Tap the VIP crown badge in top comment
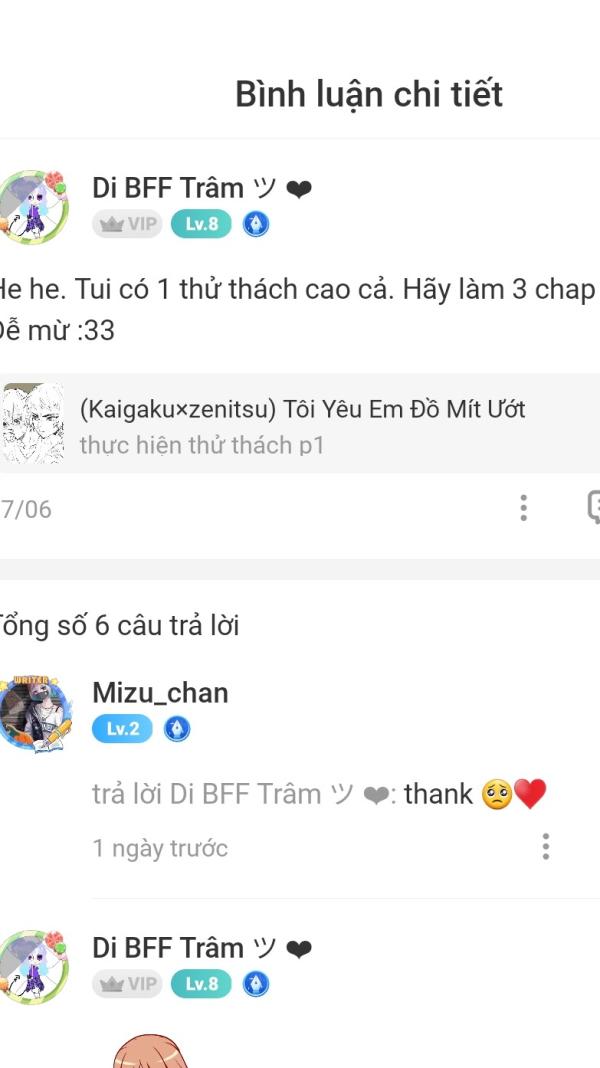The height and width of the screenshot is (1068, 600). 127,224
